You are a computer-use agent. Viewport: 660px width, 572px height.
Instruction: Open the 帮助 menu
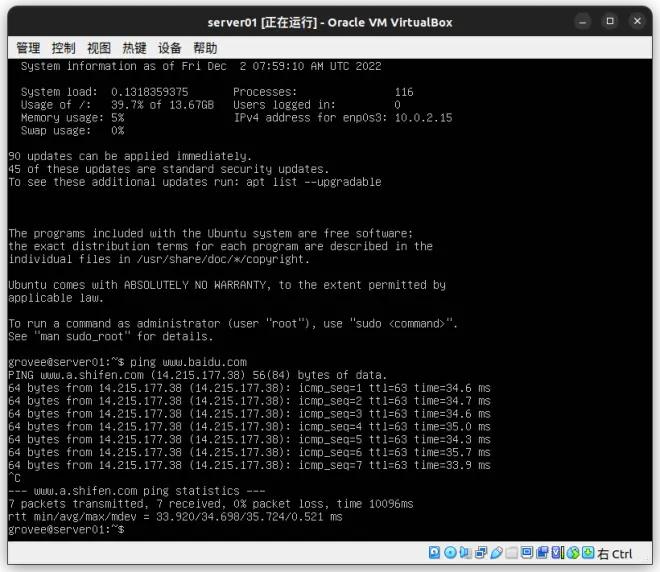[x=205, y=48]
